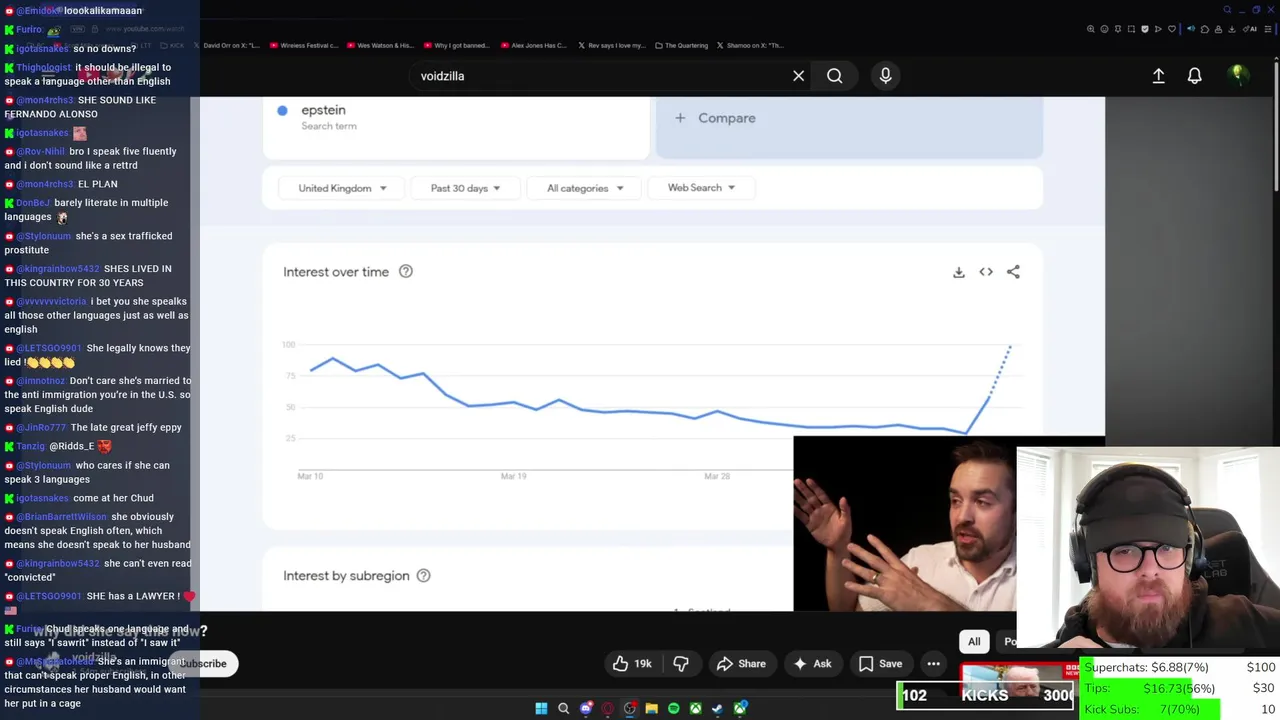
Task: Take a snapshot with capture icon
Action: tap(1131, 29)
